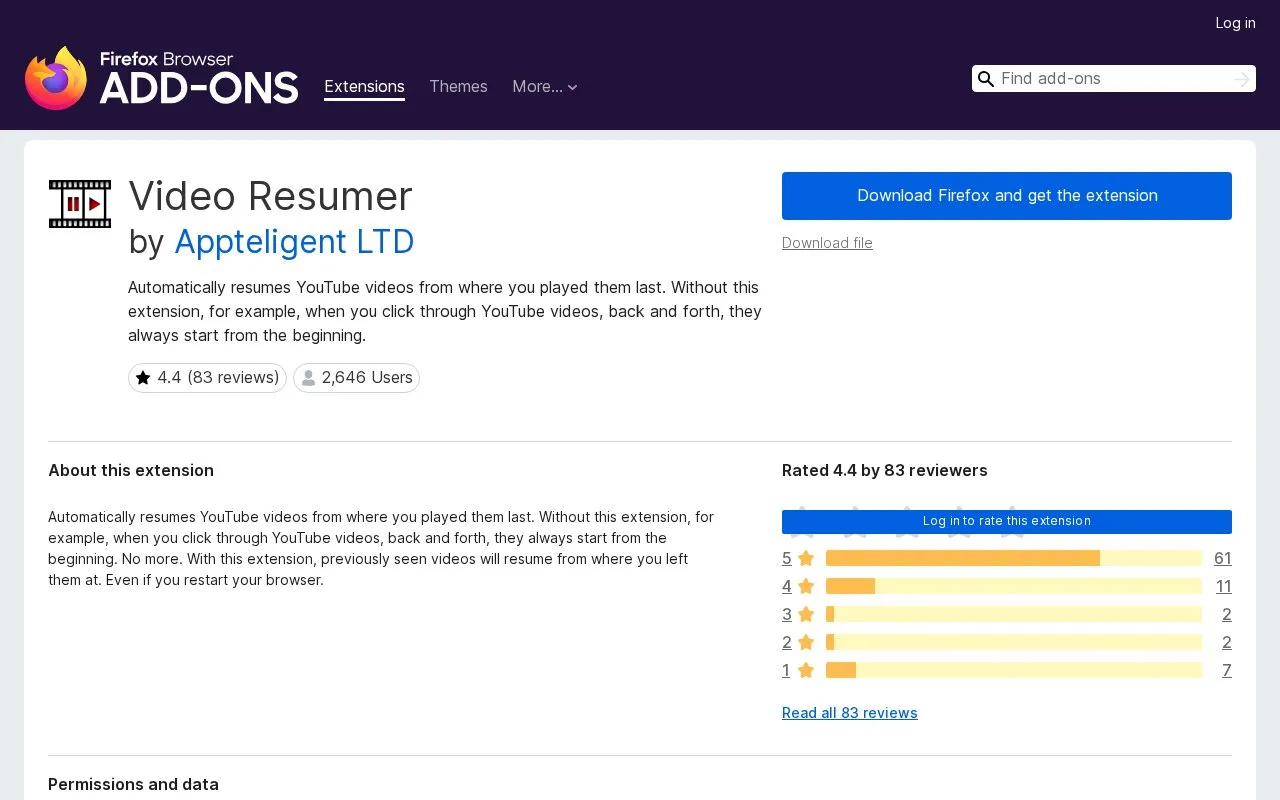Click the Log in link
The height and width of the screenshot is (800, 1280).
pos(1235,23)
